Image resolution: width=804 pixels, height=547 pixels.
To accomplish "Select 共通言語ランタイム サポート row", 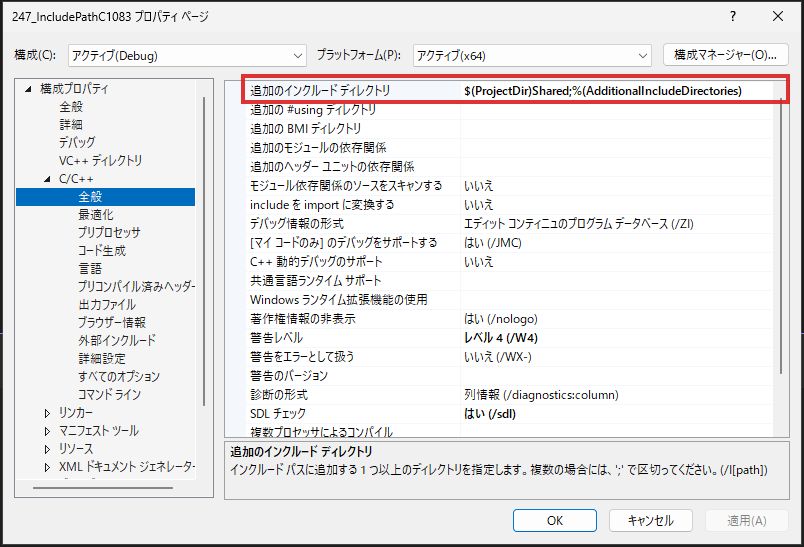I will point(509,280).
